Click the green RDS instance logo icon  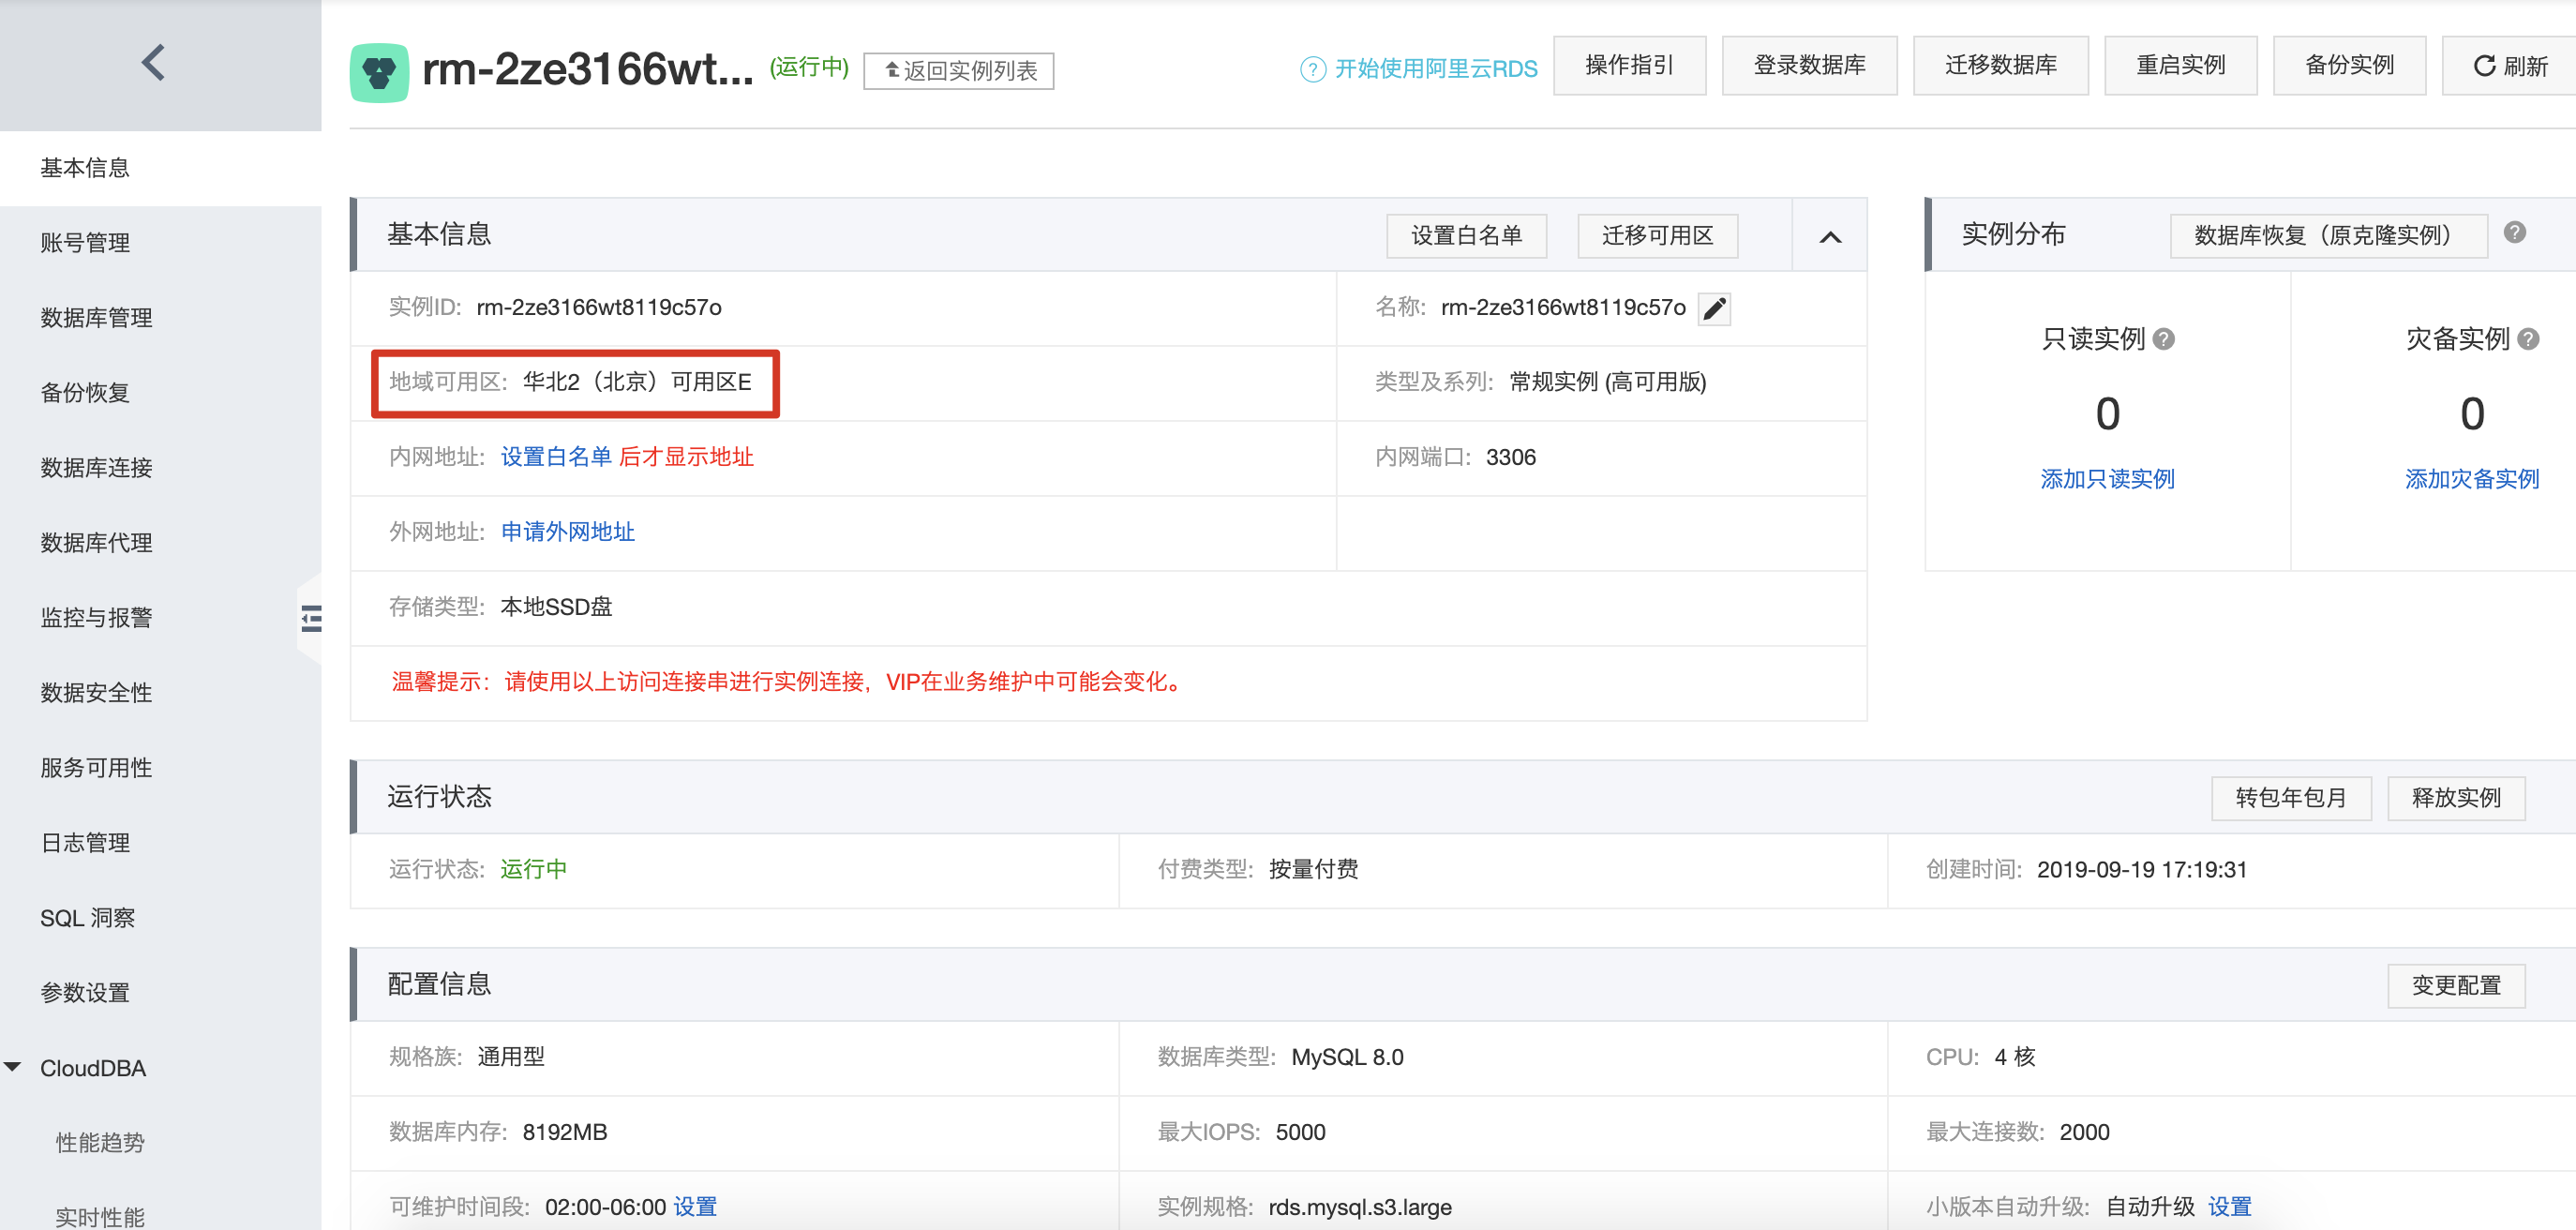tap(379, 72)
